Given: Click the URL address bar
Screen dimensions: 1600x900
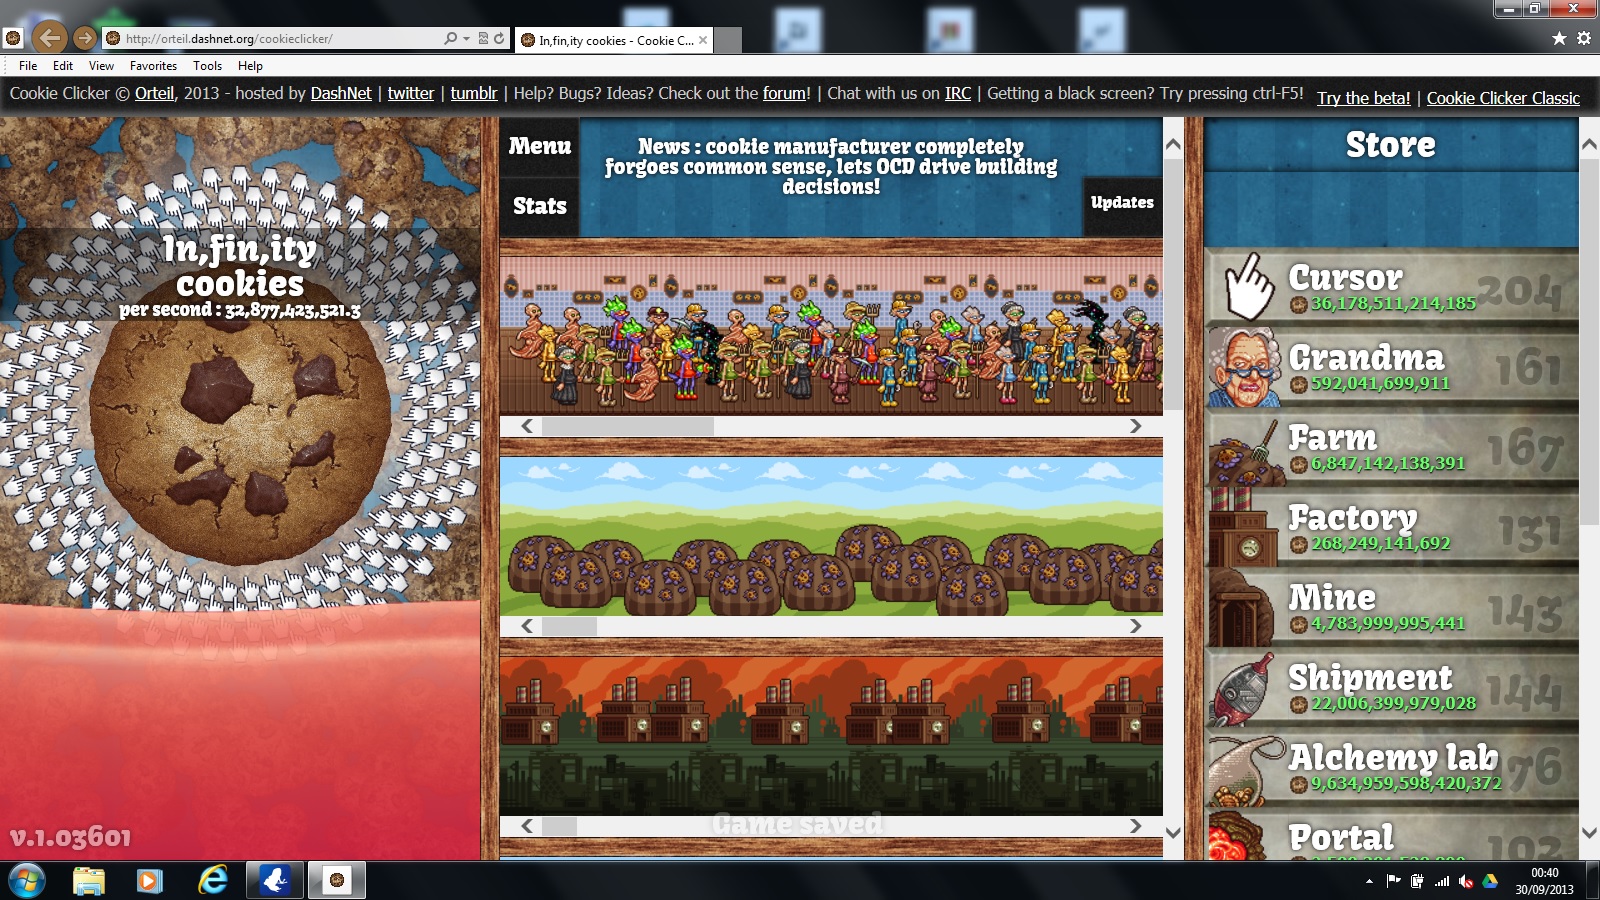Looking at the screenshot, I should [x=275, y=38].
